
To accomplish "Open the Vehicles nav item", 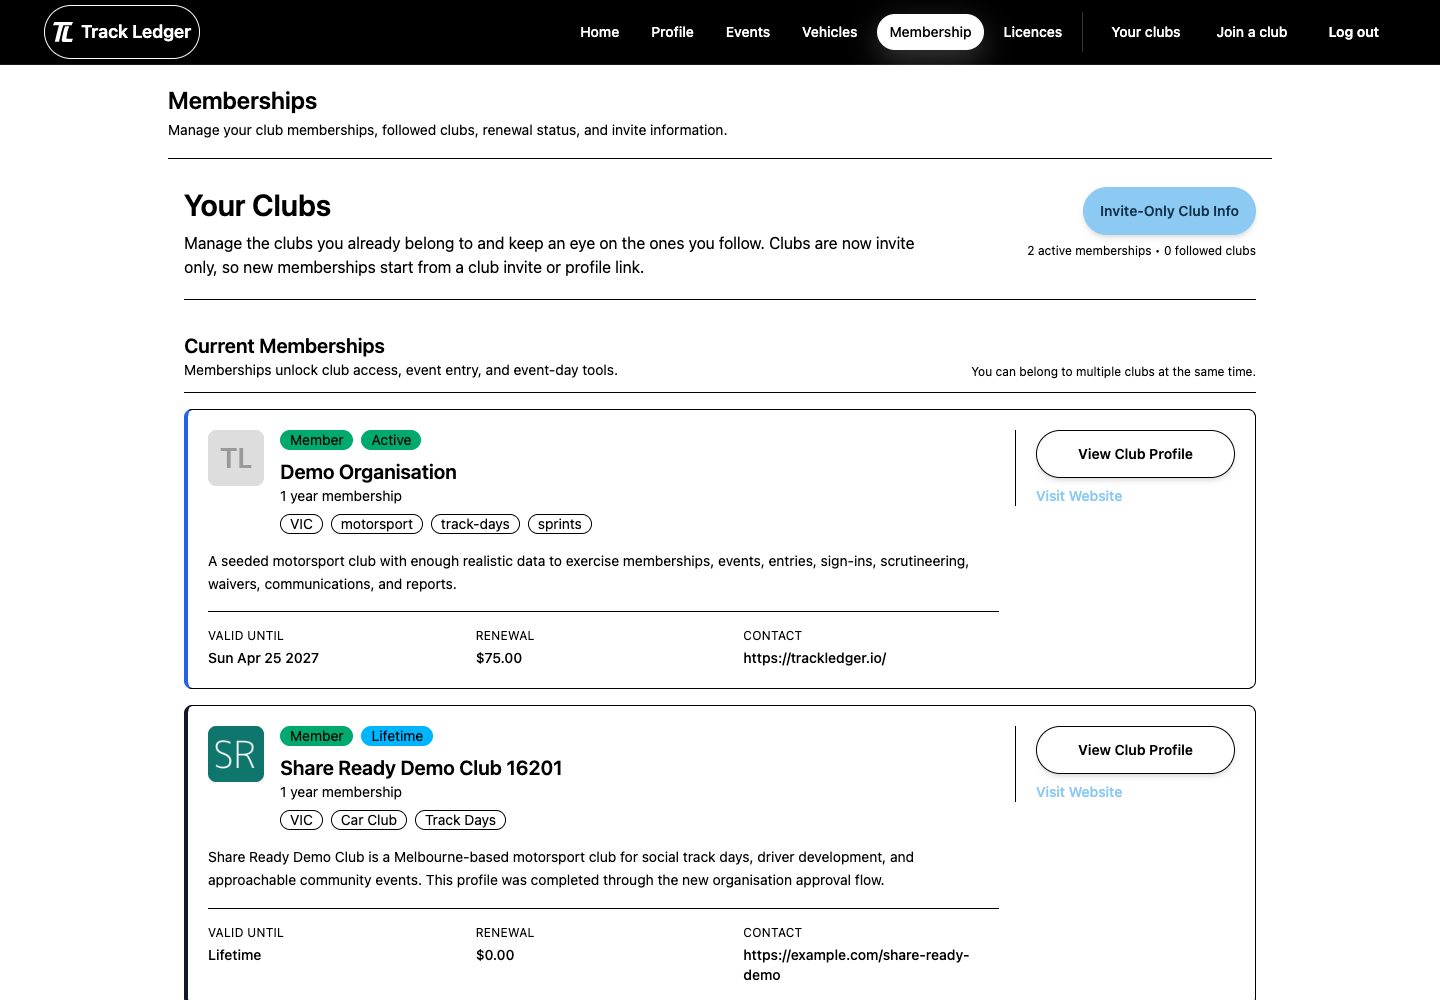I will [829, 32].
